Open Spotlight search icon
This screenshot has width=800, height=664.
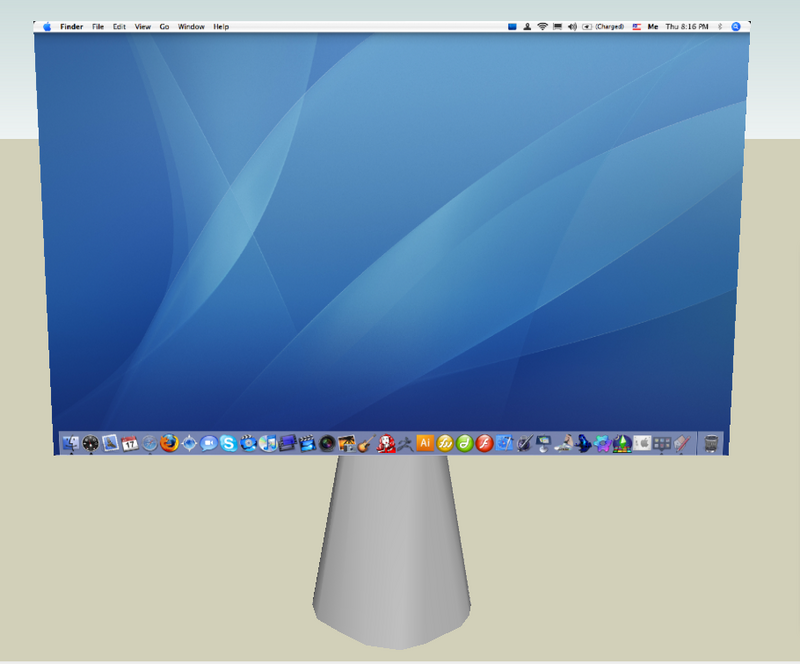[x=736, y=27]
